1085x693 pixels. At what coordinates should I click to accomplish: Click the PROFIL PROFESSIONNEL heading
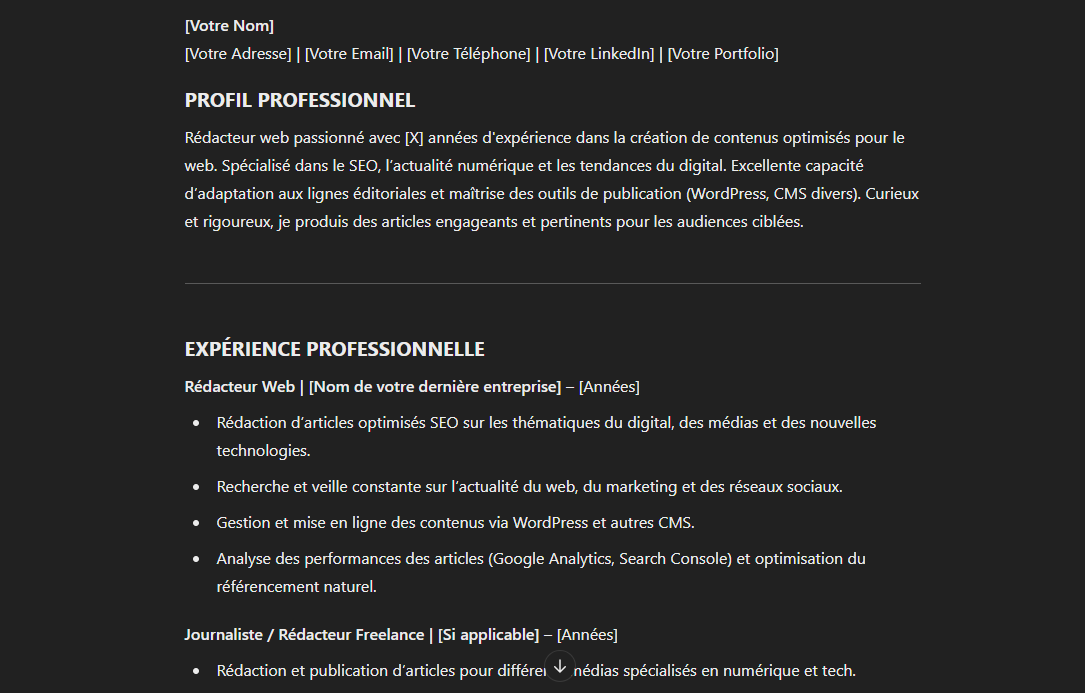[x=300, y=100]
